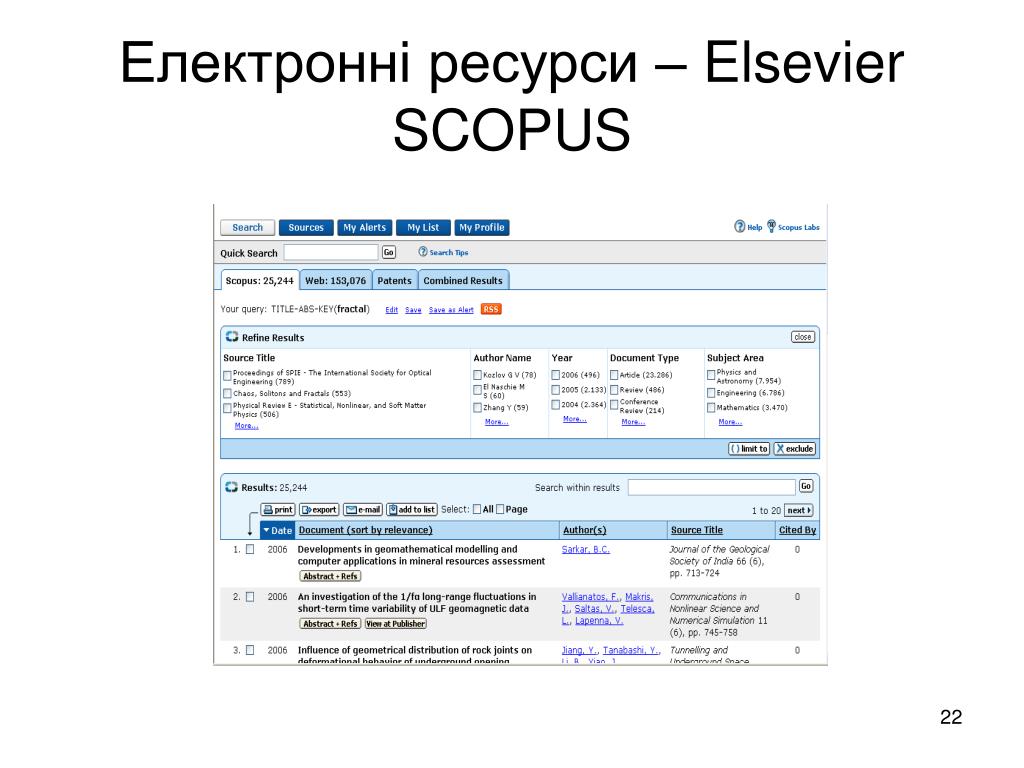1024x768 pixels.
Task: Check Conference Review document type
Action: [614, 405]
